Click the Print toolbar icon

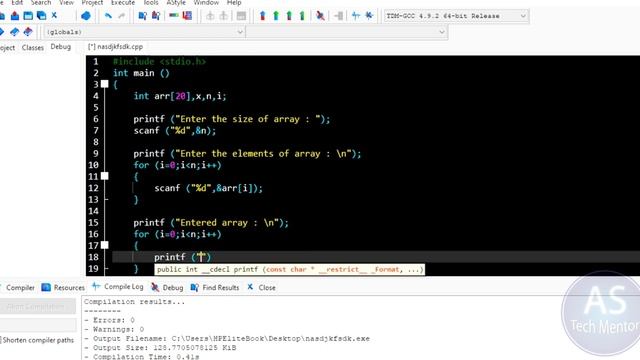point(86,16)
